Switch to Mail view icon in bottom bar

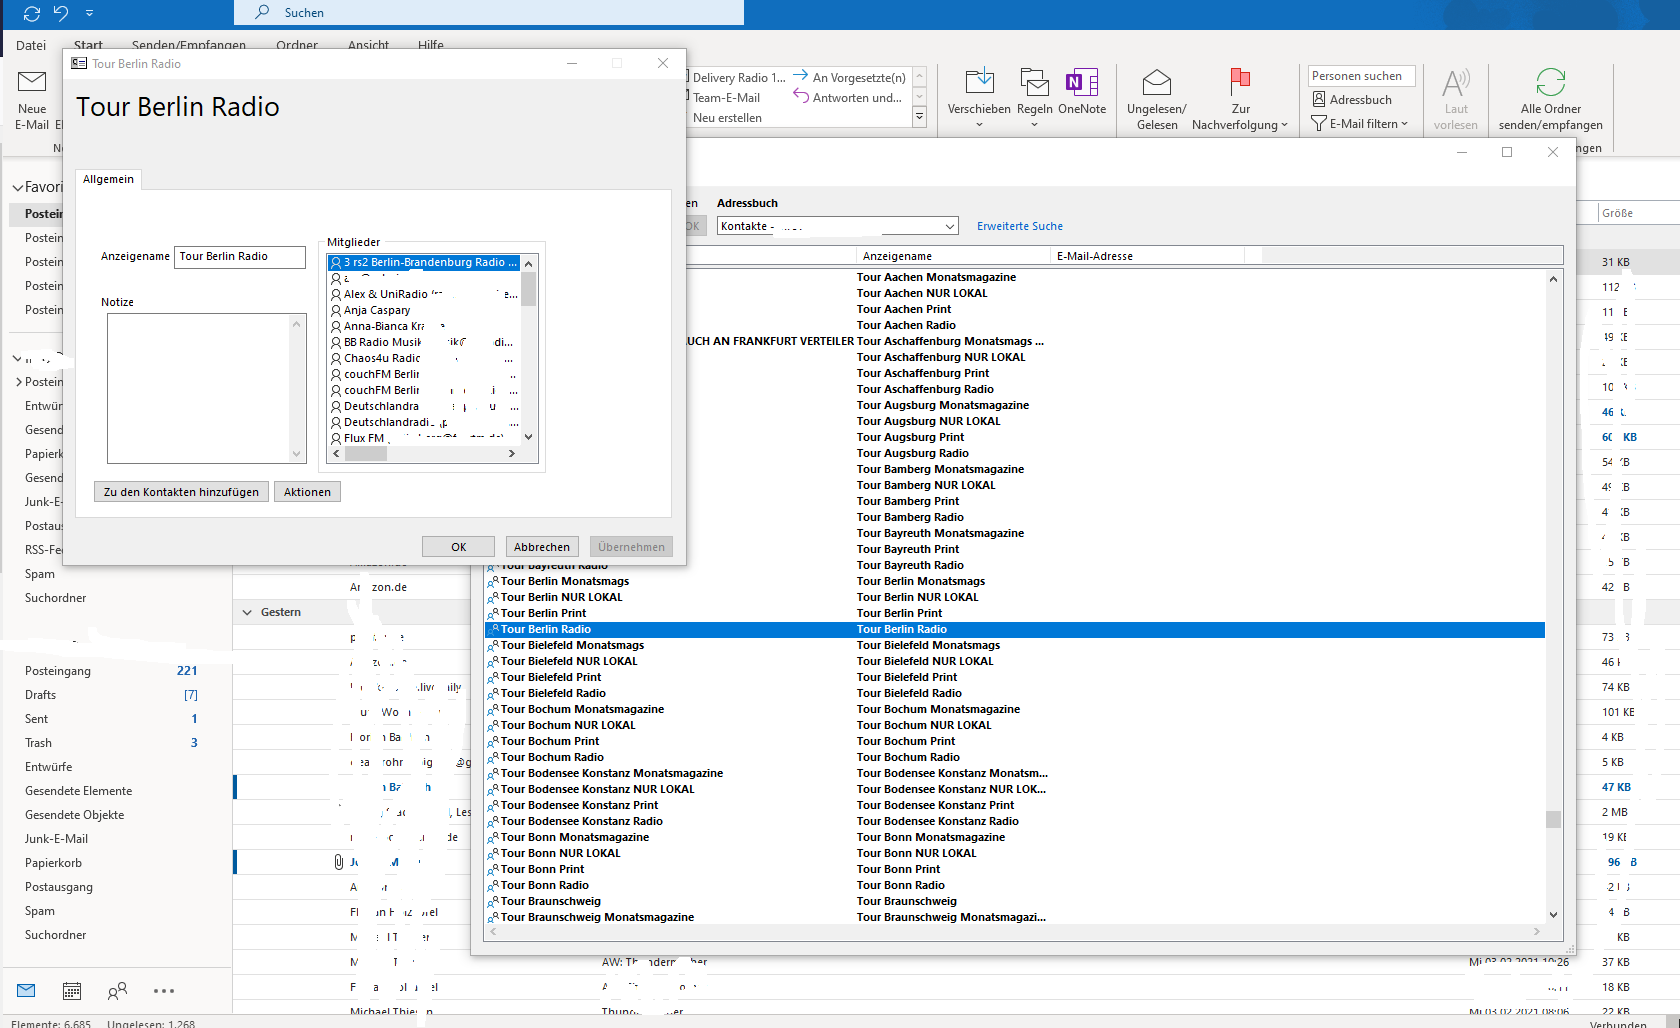pyautogui.click(x=27, y=990)
